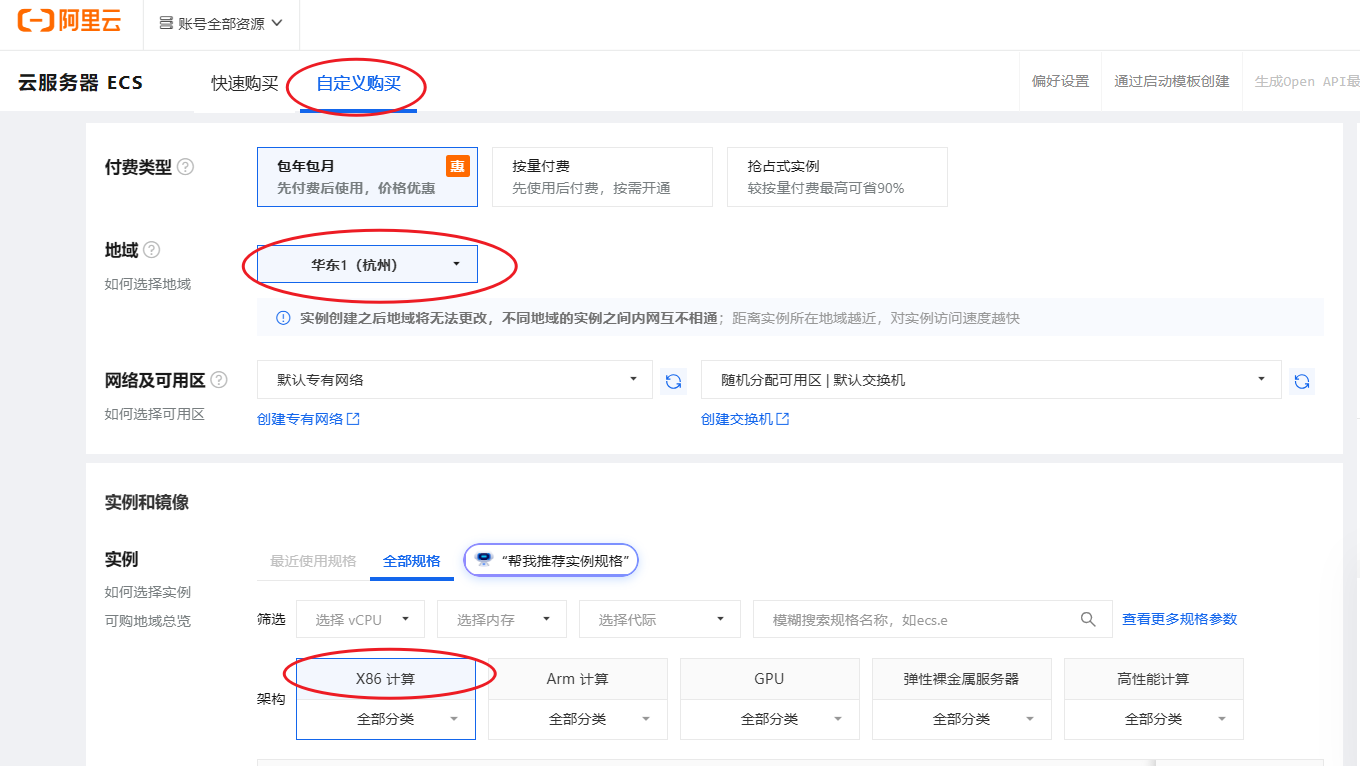Refresh the VPC network list

pyautogui.click(x=674, y=381)
